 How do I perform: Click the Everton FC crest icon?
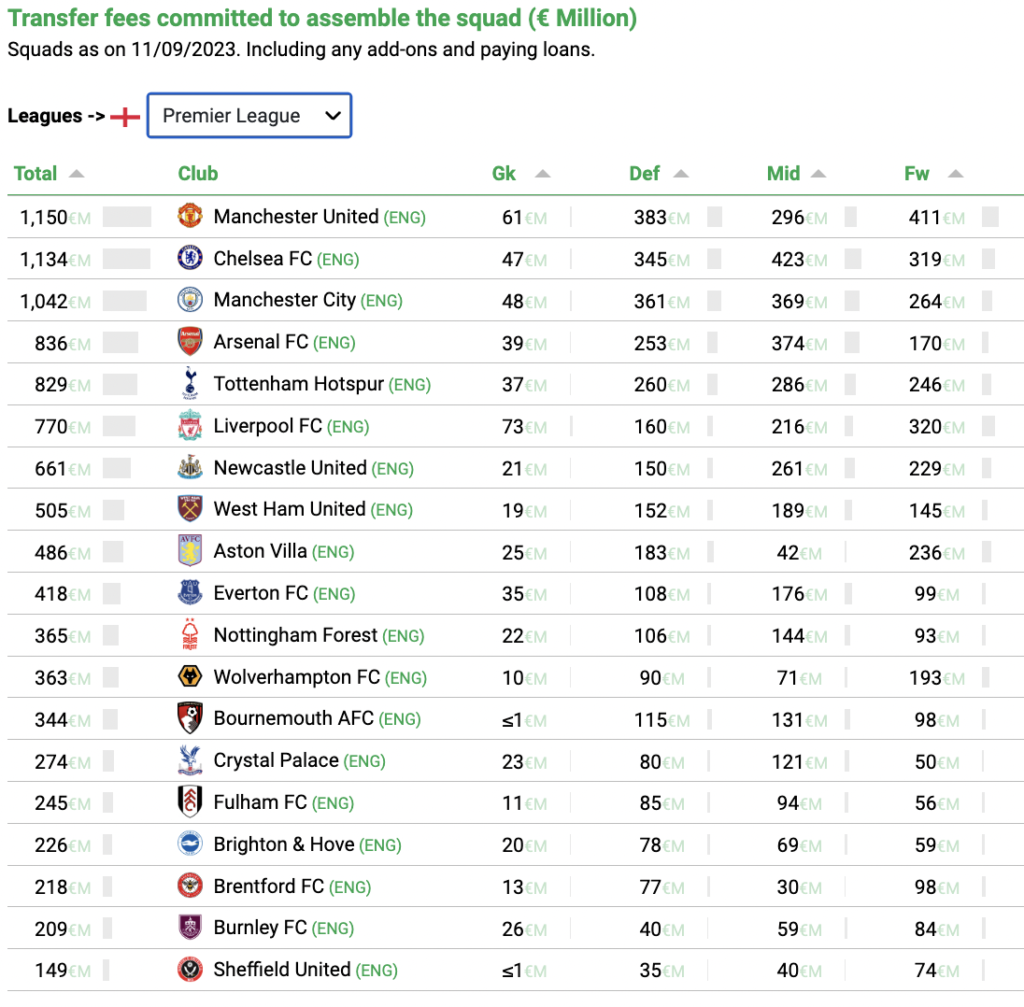(x=190, y=592)
